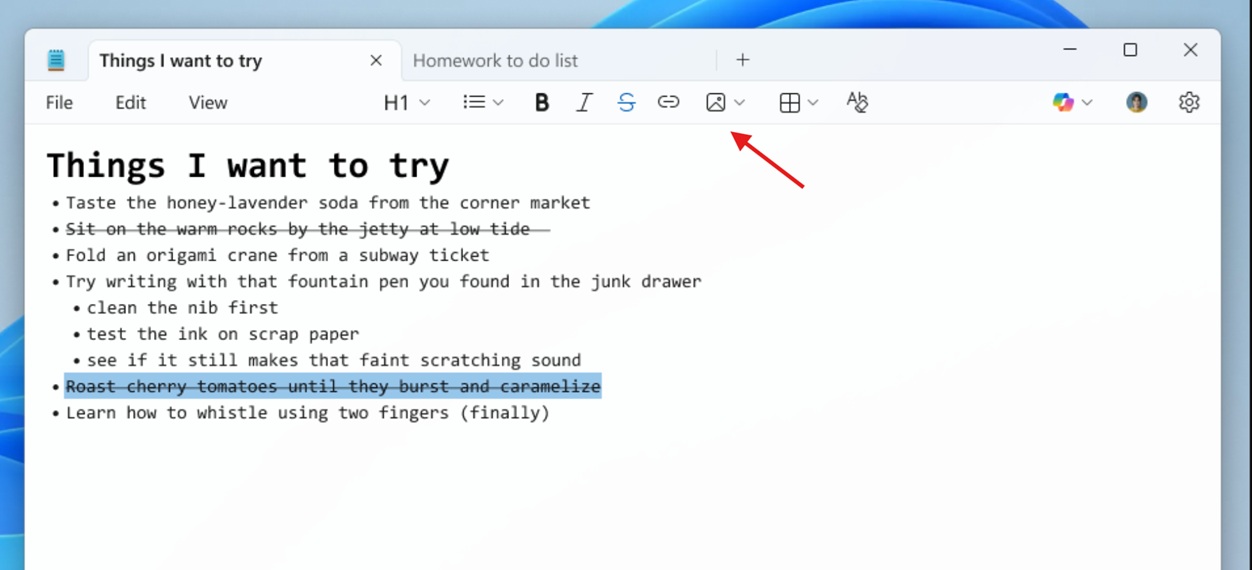Open the user account avatar

click(x=1136, y=102)
